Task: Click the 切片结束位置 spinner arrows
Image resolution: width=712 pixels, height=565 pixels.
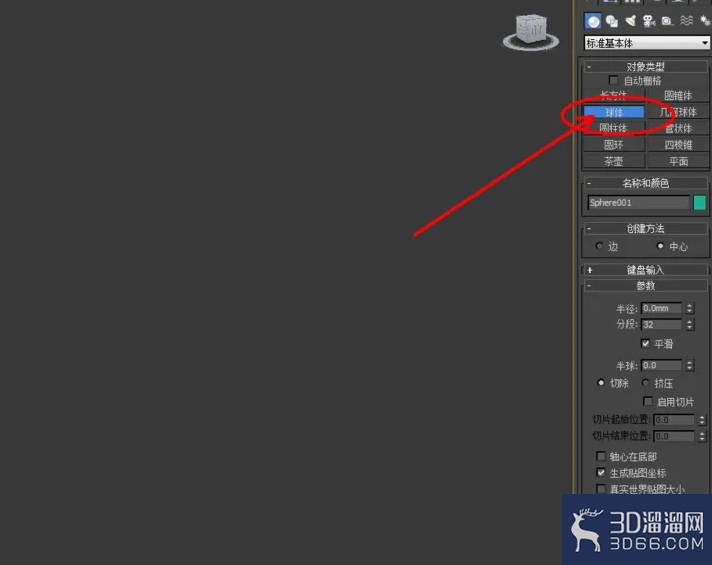Action: [x=702, y=436]
